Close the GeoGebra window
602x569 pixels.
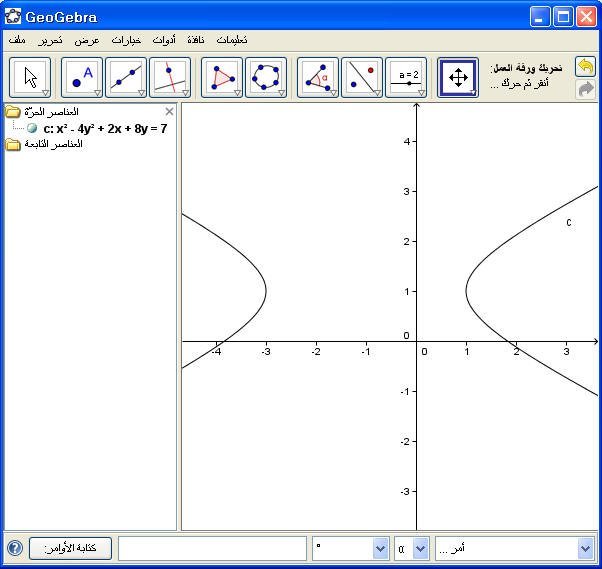pos(586,17)
